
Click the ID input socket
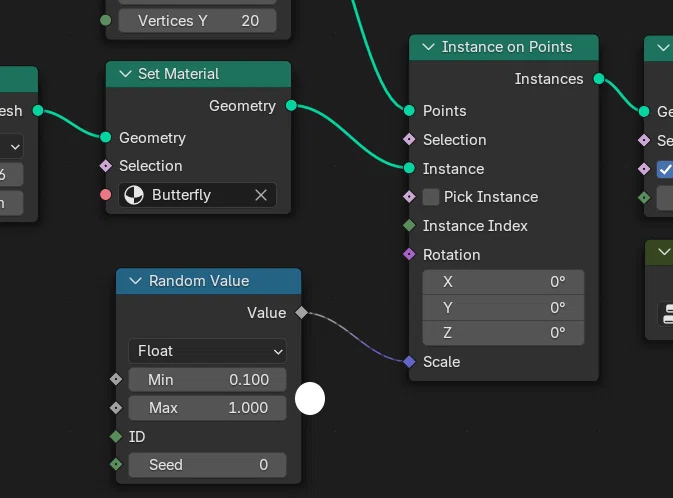116,437
